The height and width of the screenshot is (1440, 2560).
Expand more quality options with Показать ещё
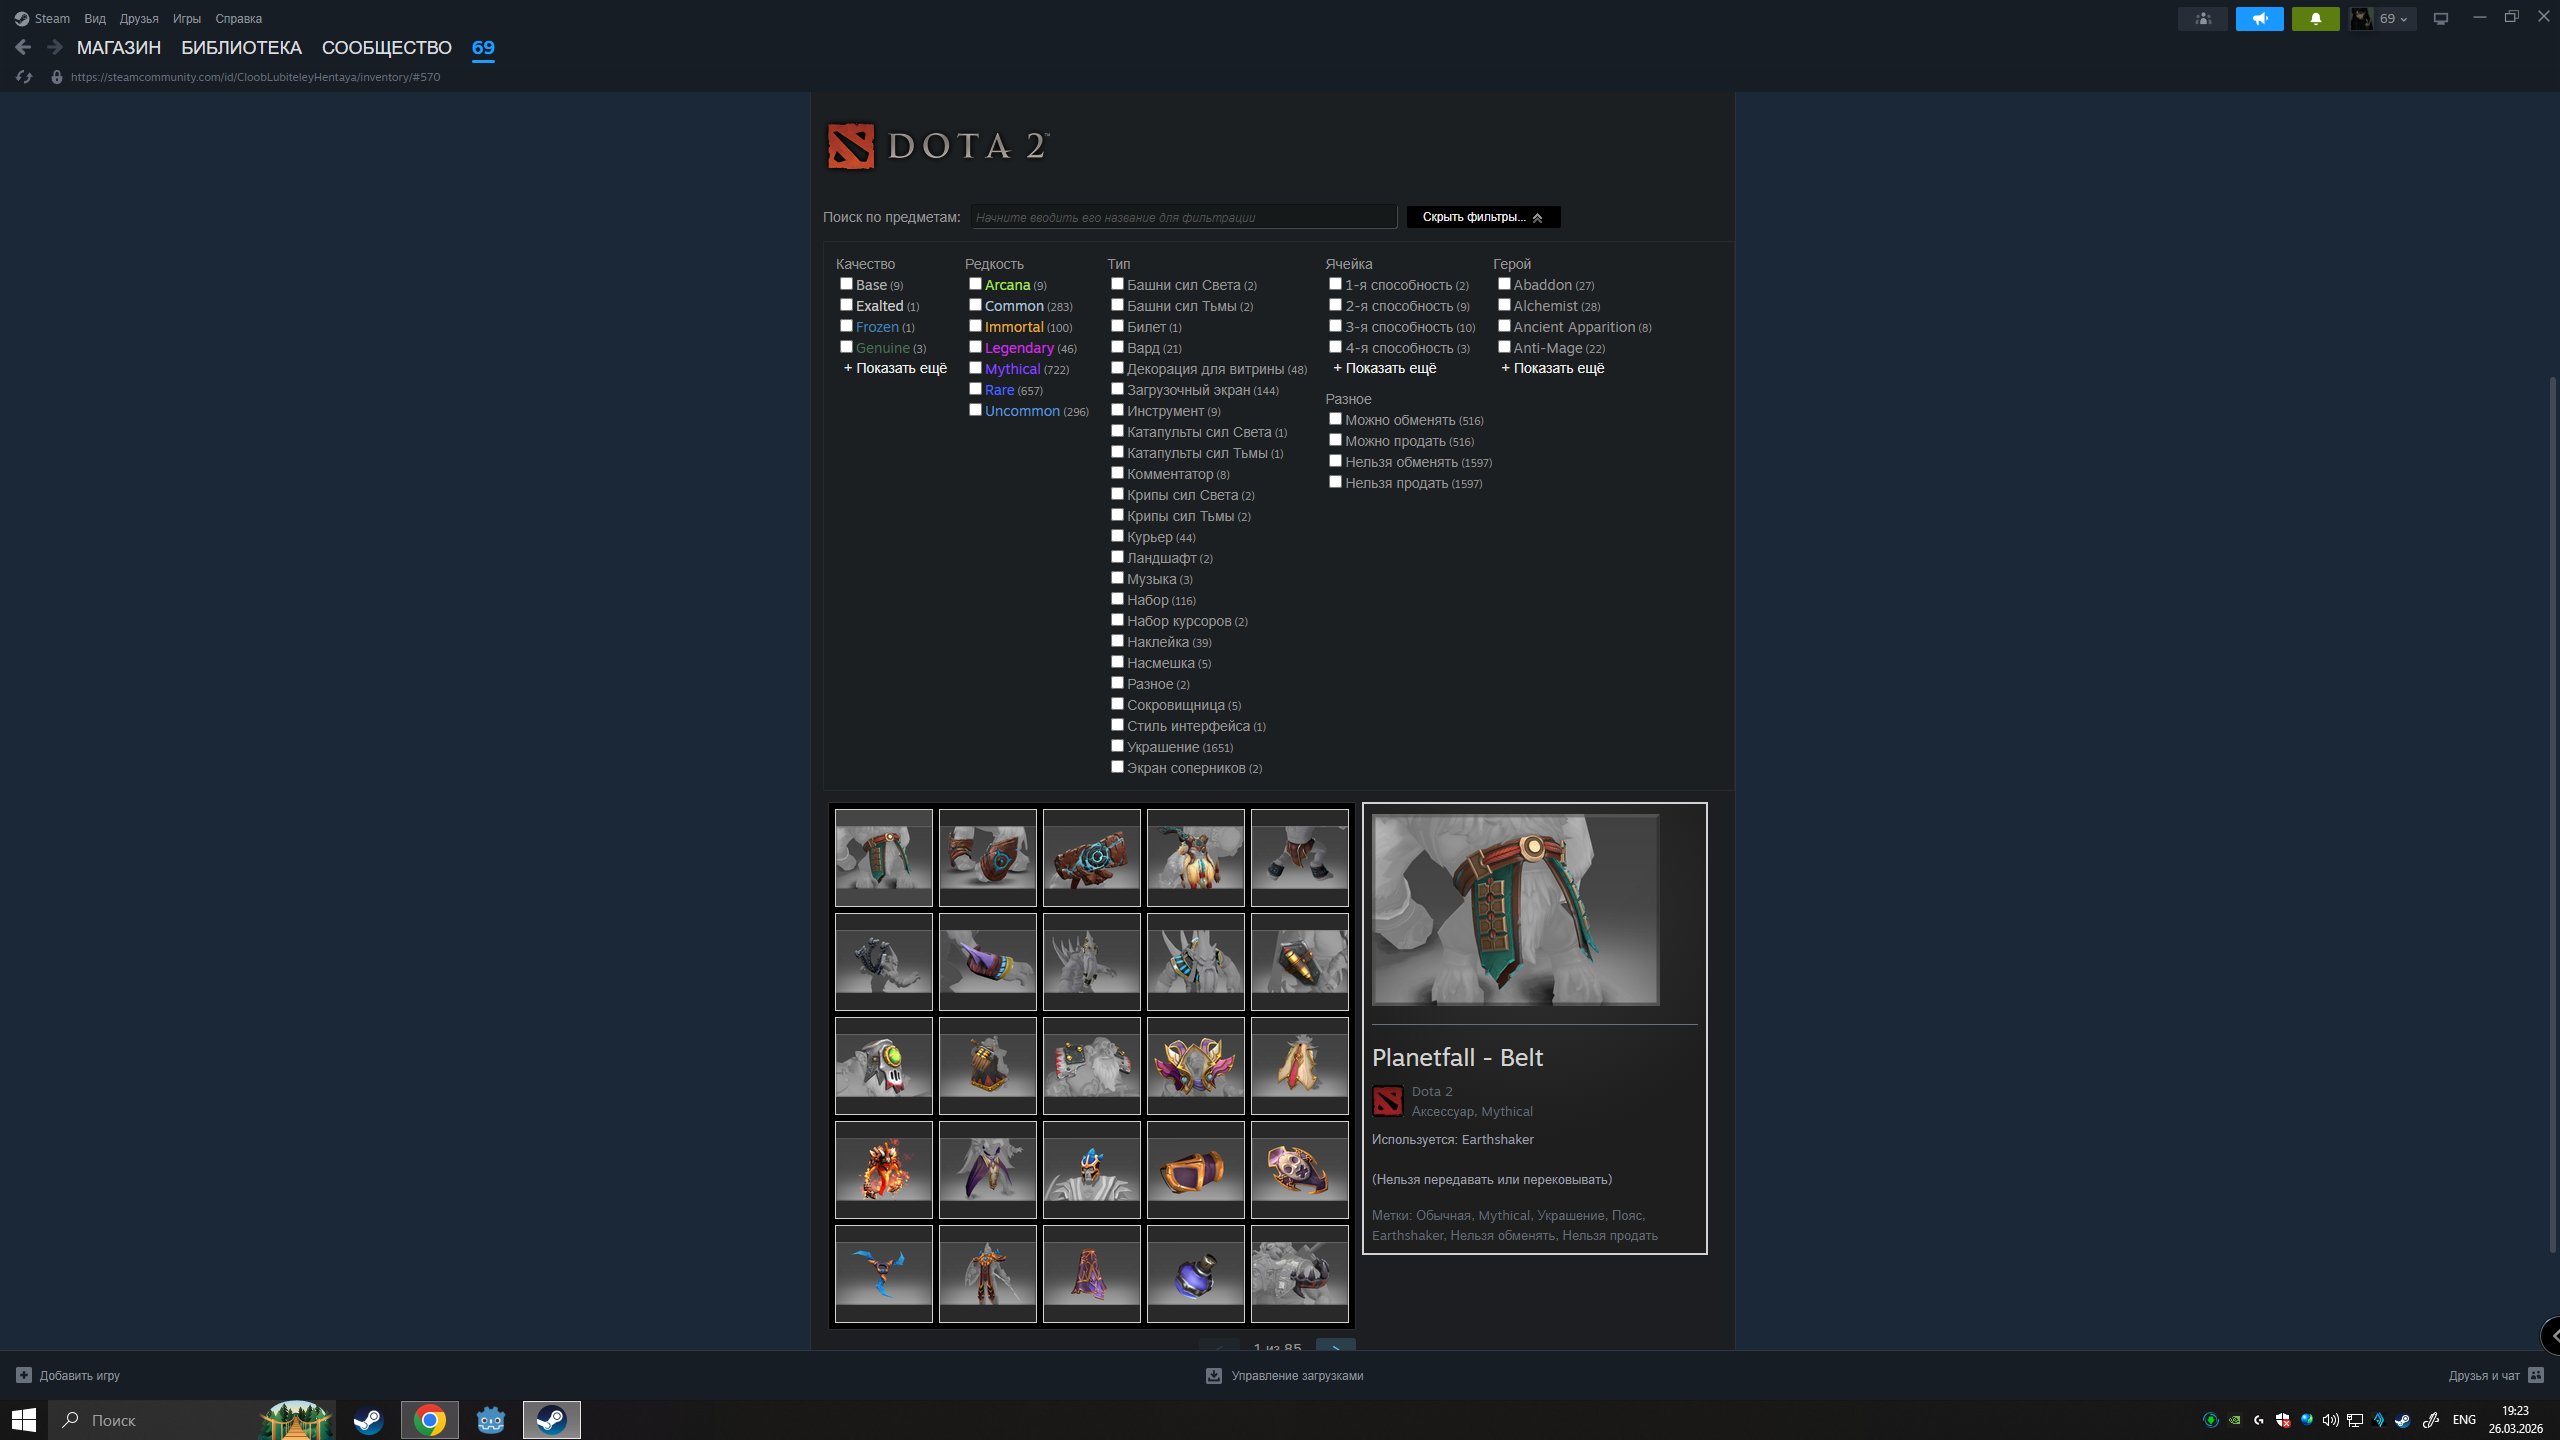[x=895, y=368]
